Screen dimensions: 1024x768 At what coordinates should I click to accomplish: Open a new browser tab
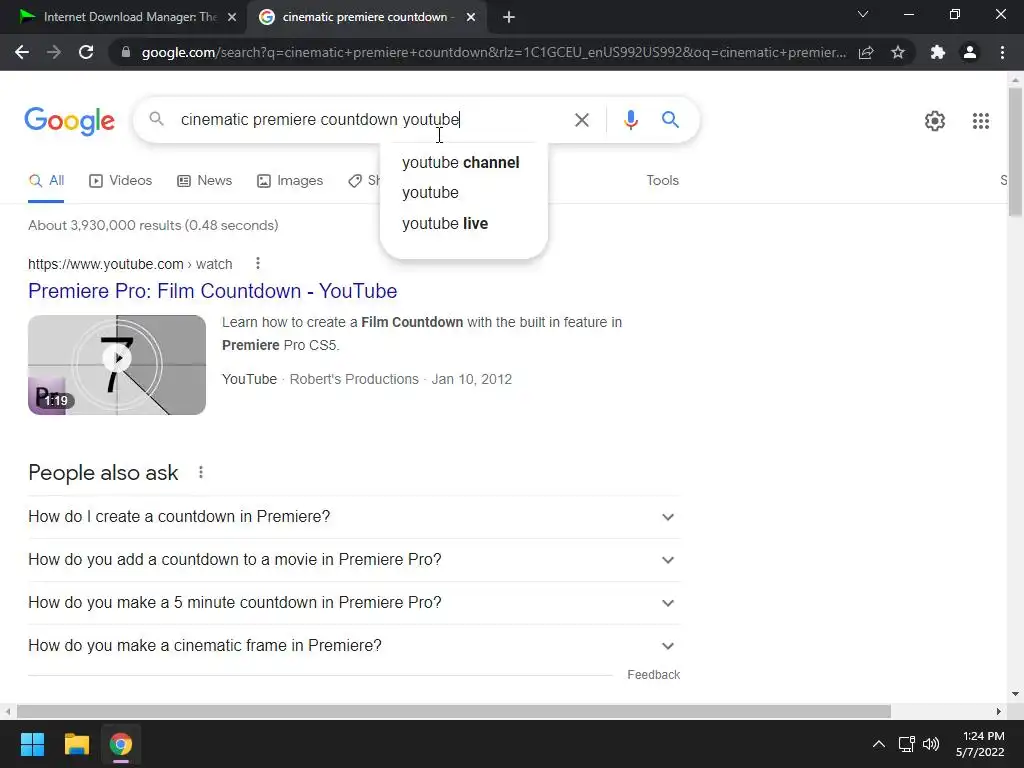pyautogui.click(x=509, y=17)
